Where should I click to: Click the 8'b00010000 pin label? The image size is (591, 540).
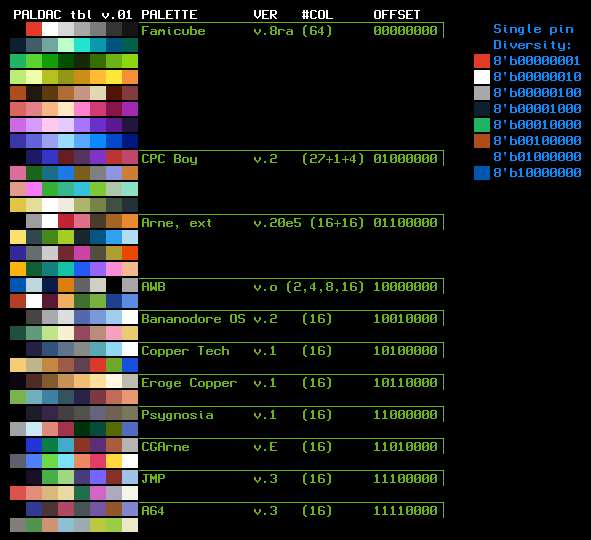click(x=537, y=125)
